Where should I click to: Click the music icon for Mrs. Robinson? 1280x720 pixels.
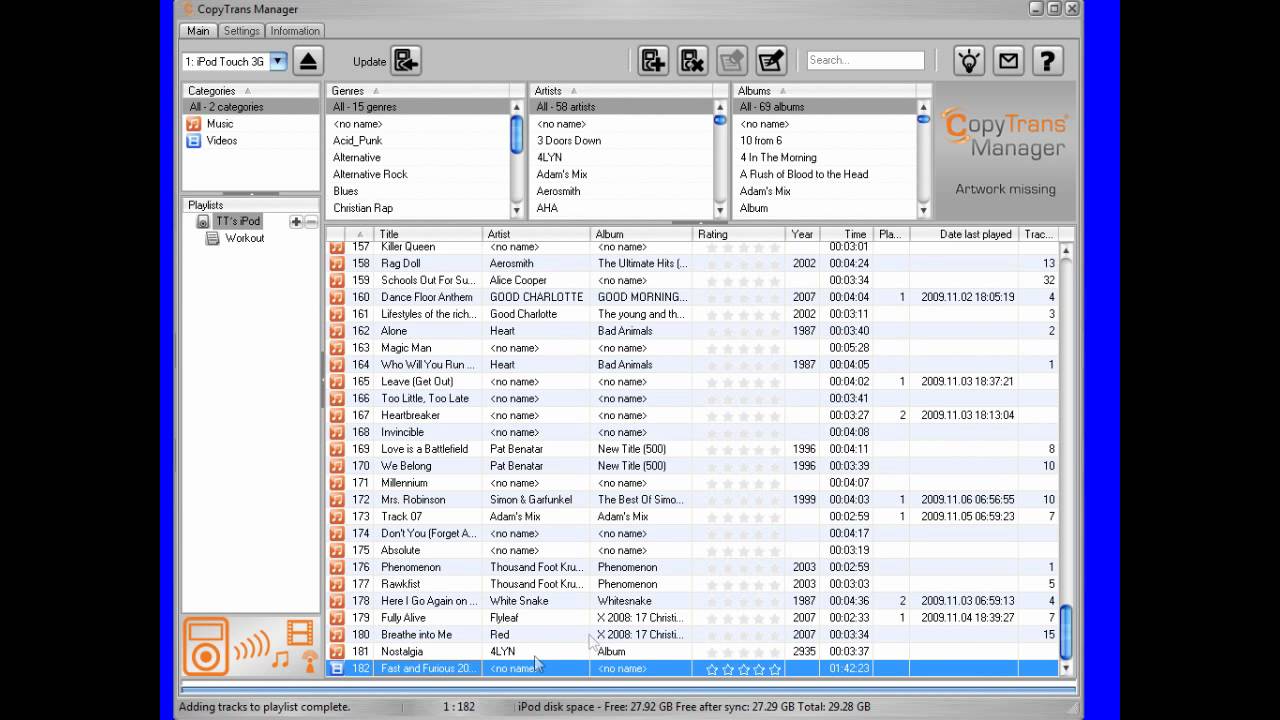(337, 499)
